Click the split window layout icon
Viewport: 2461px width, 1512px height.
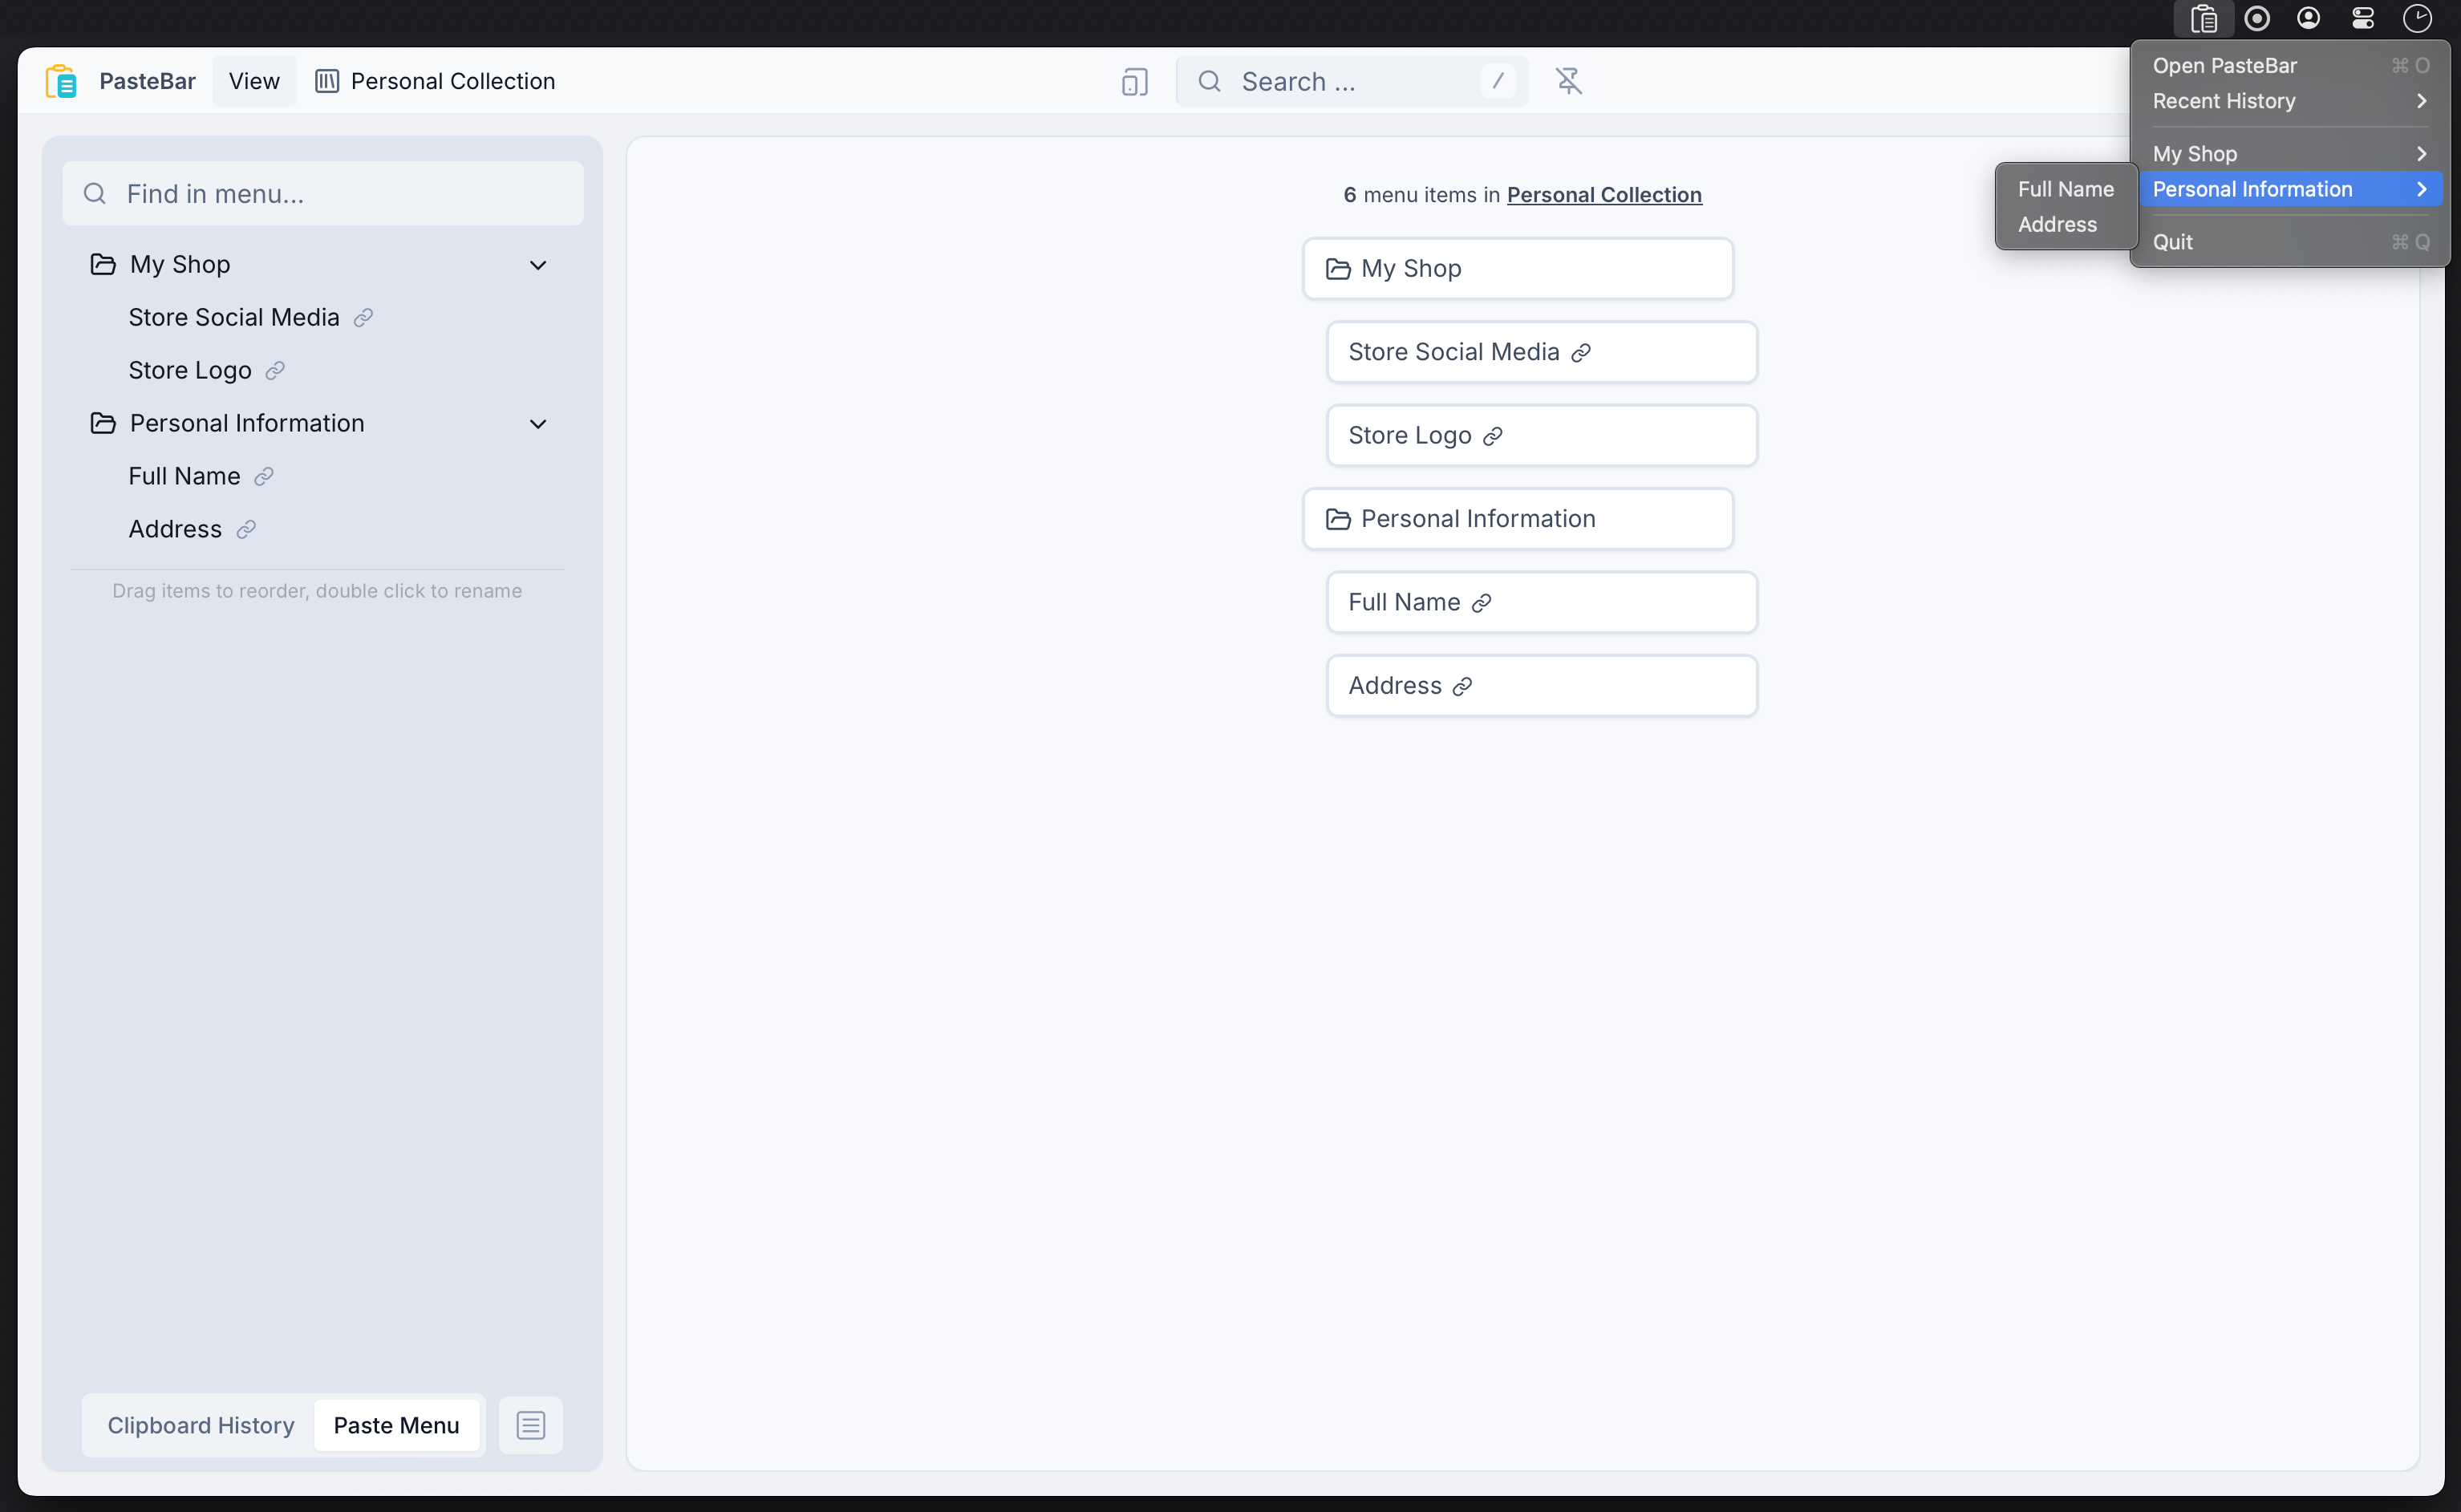tap(1135, 81)
